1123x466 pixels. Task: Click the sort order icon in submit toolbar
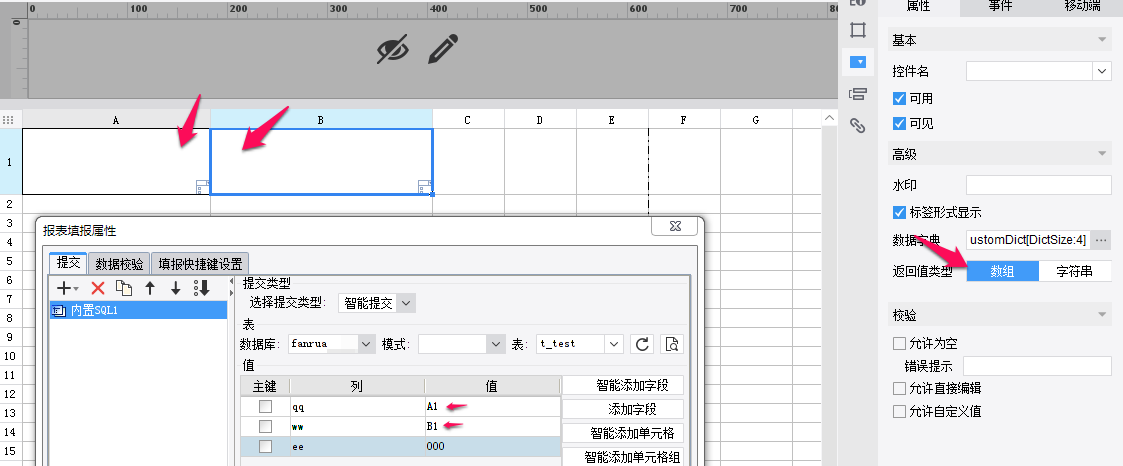pos(201,288)
